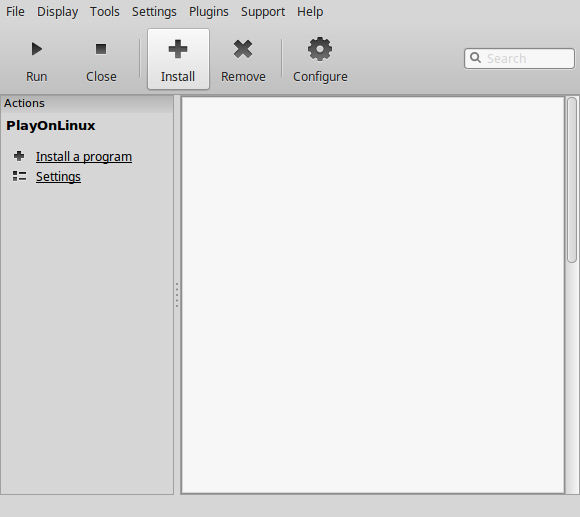The width and height of the screenshot is (580, 517).
Task: Open the Help menu
Action: point(310,11)
